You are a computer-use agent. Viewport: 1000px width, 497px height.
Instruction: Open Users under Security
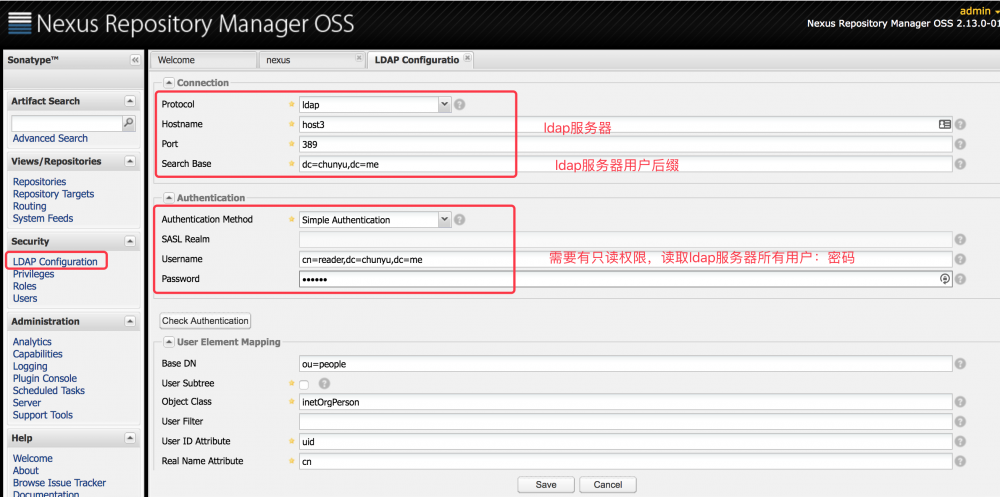pos(25,298)
